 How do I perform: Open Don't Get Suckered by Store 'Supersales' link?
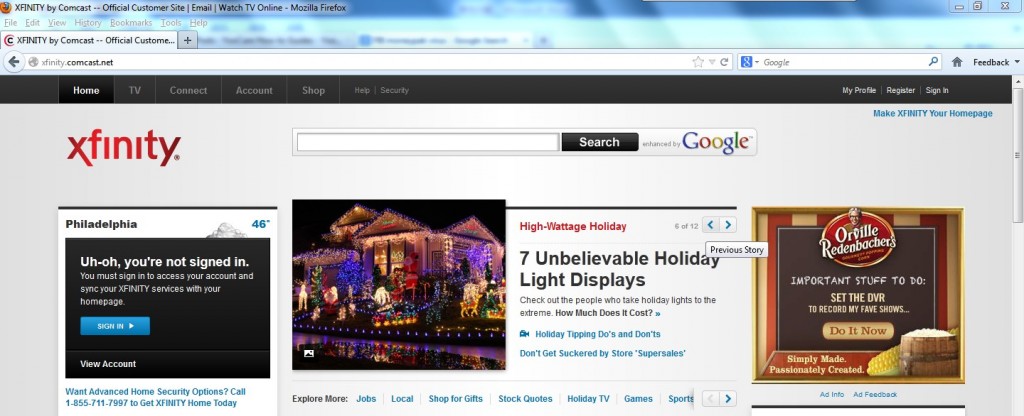tap(603, 353)
